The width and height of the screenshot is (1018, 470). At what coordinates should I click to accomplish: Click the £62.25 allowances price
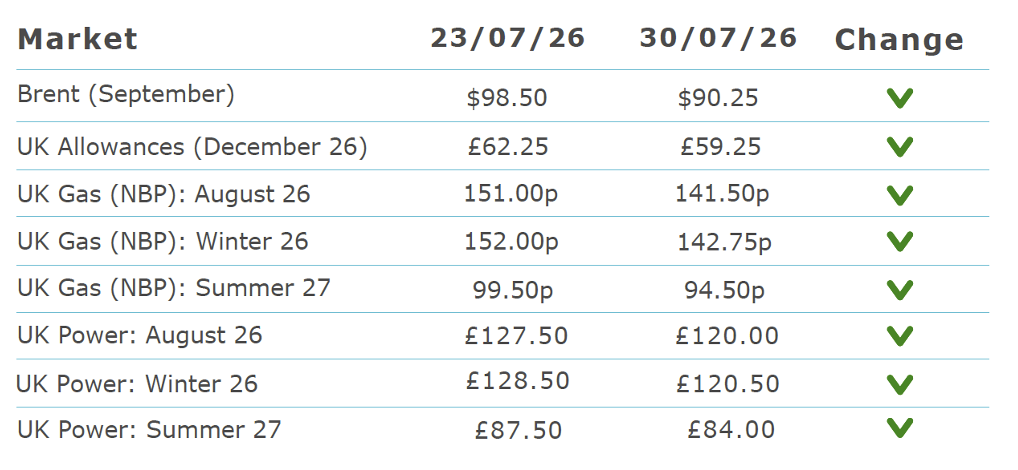pyautogui.click(x=508, y=147)
